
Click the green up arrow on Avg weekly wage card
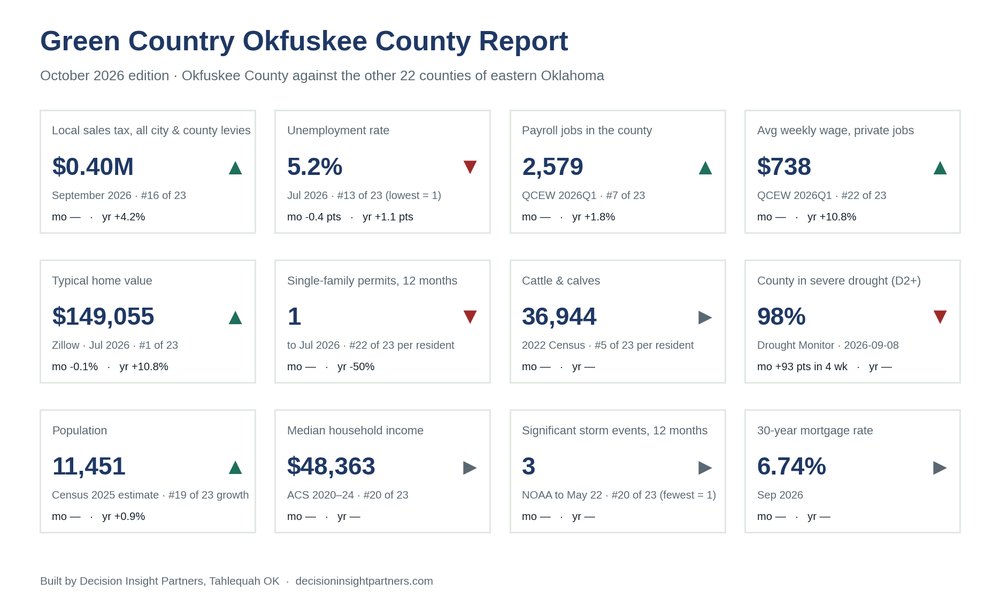pyautogui.click(x=940, y=168)
